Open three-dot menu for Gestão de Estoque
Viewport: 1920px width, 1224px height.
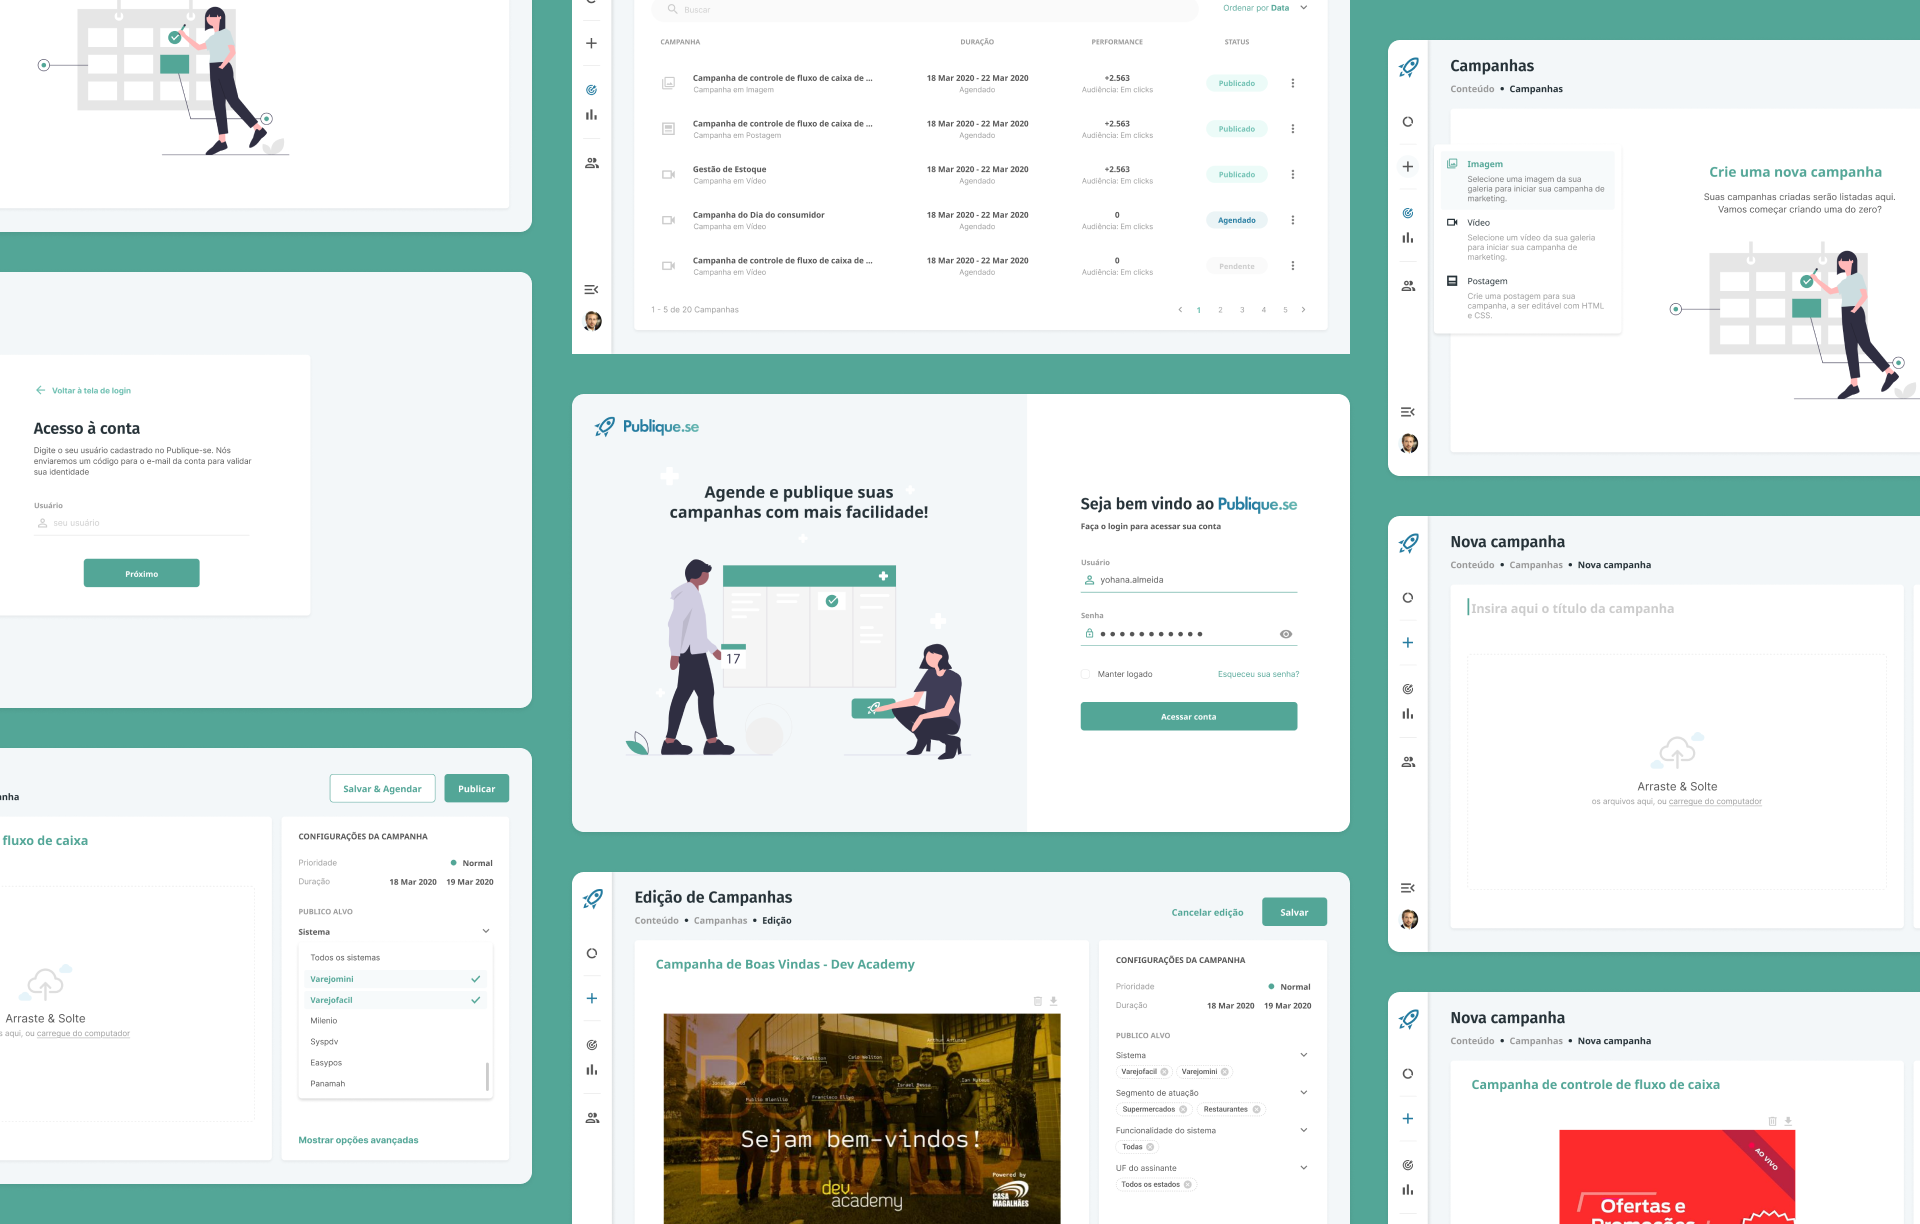coord(1292,174)
